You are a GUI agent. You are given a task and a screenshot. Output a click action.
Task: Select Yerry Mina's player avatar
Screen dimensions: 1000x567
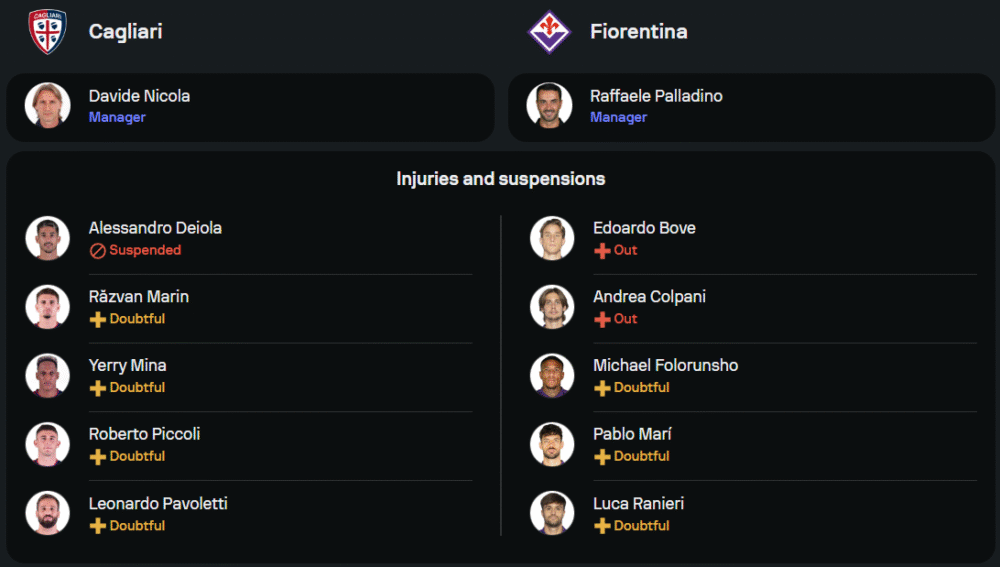[x=48, y=376]
